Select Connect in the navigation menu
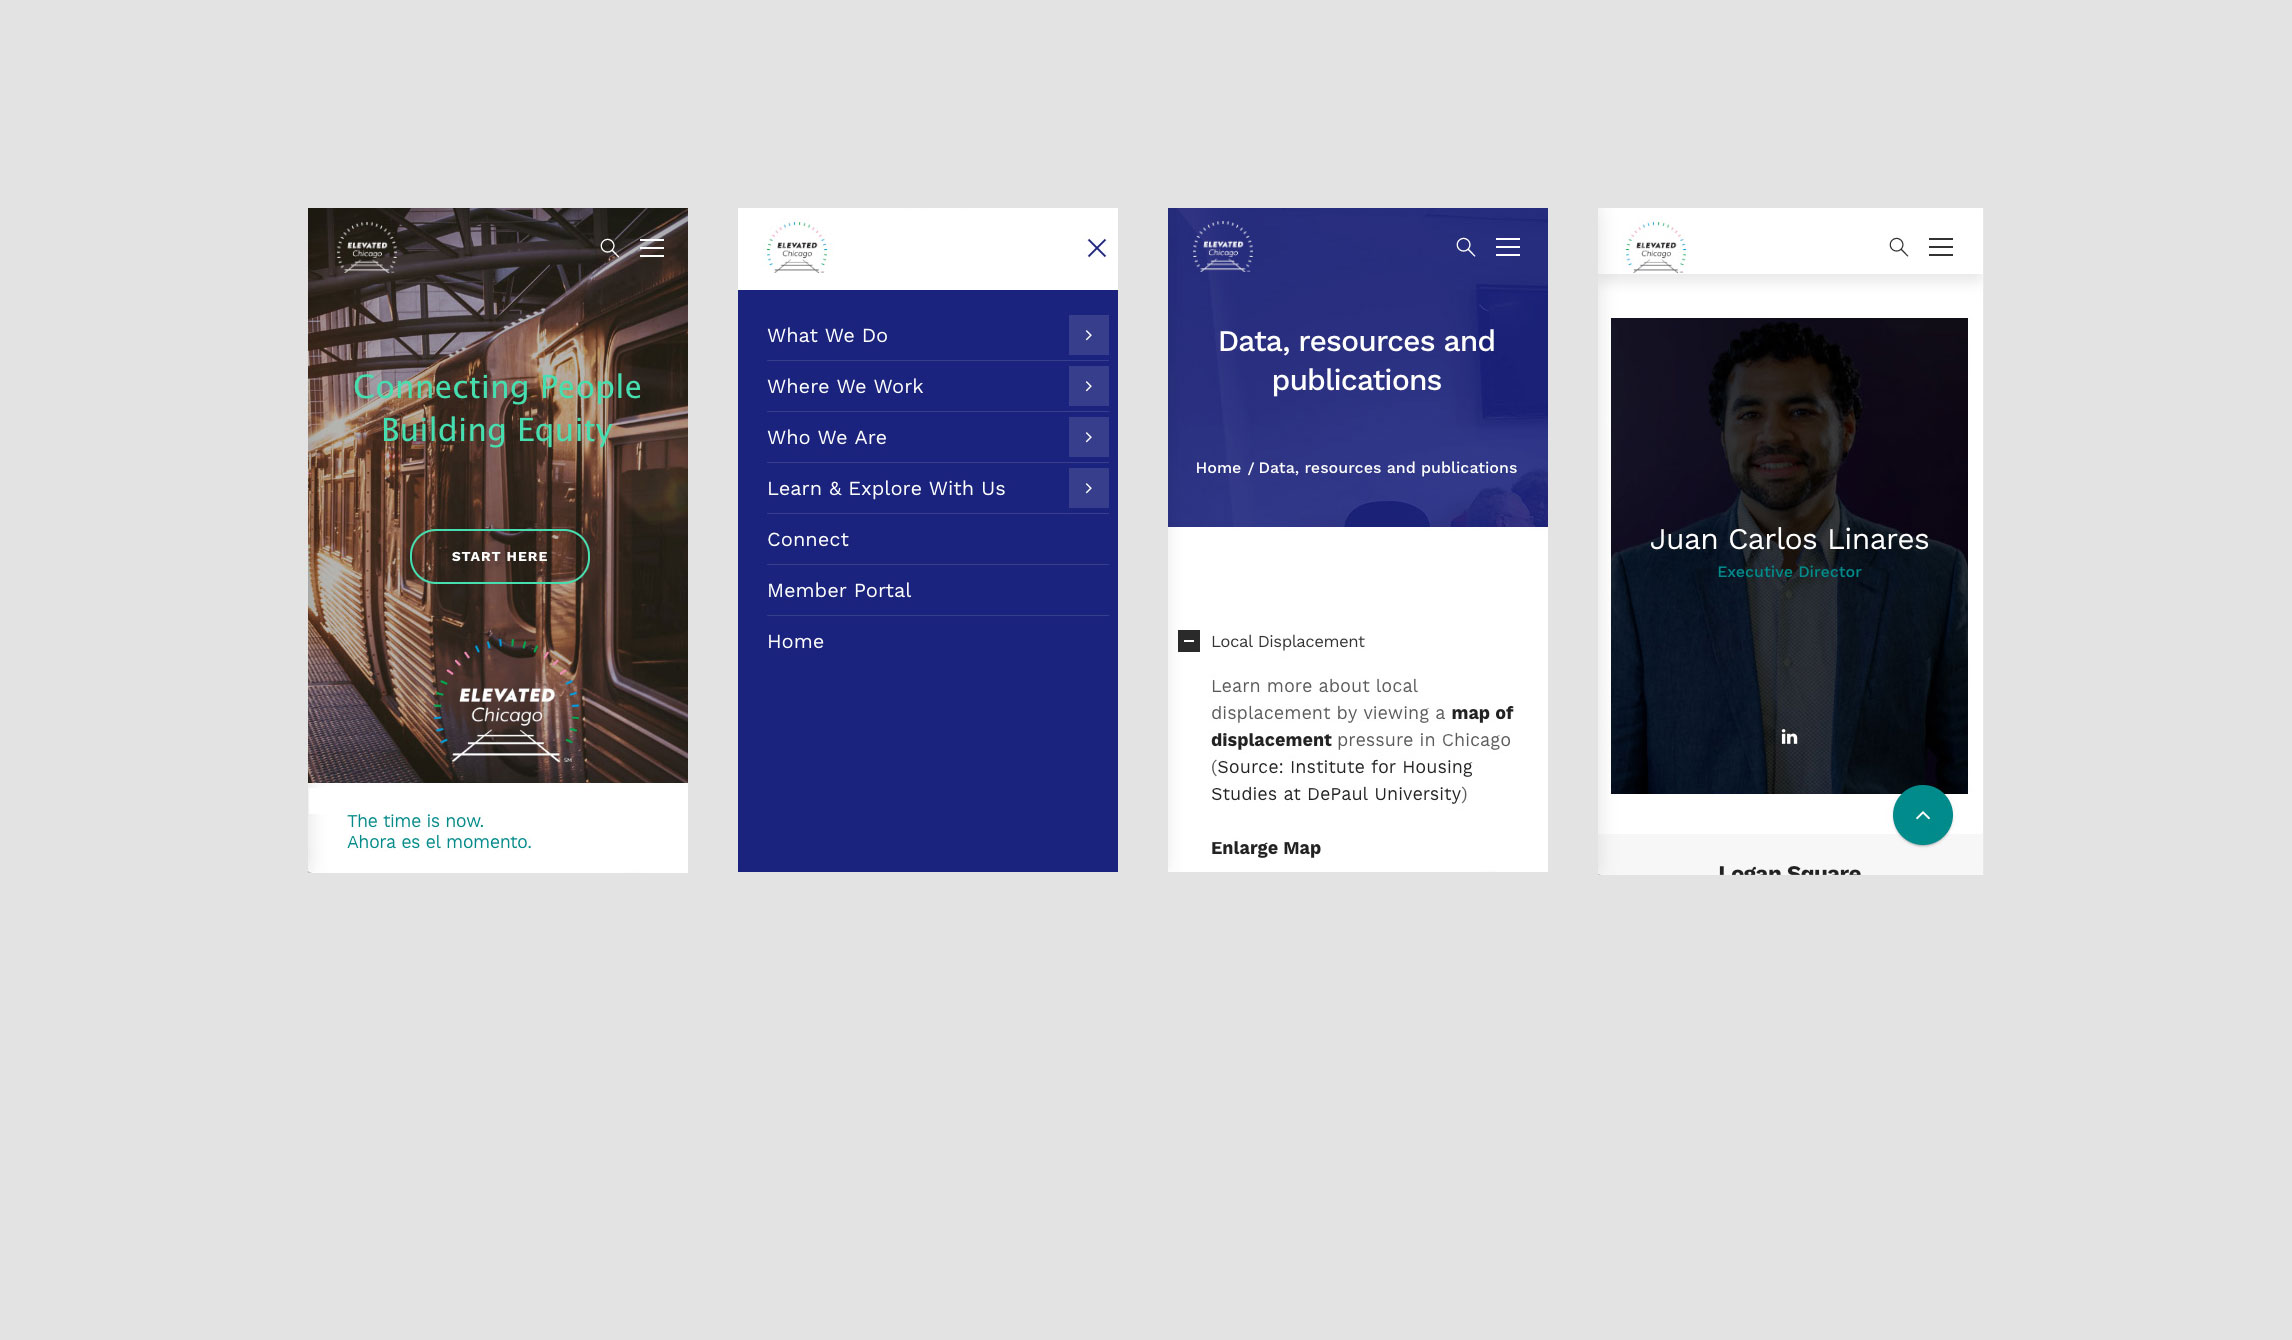This screenshot has height=1340, width=2292. tap(807, 539)
